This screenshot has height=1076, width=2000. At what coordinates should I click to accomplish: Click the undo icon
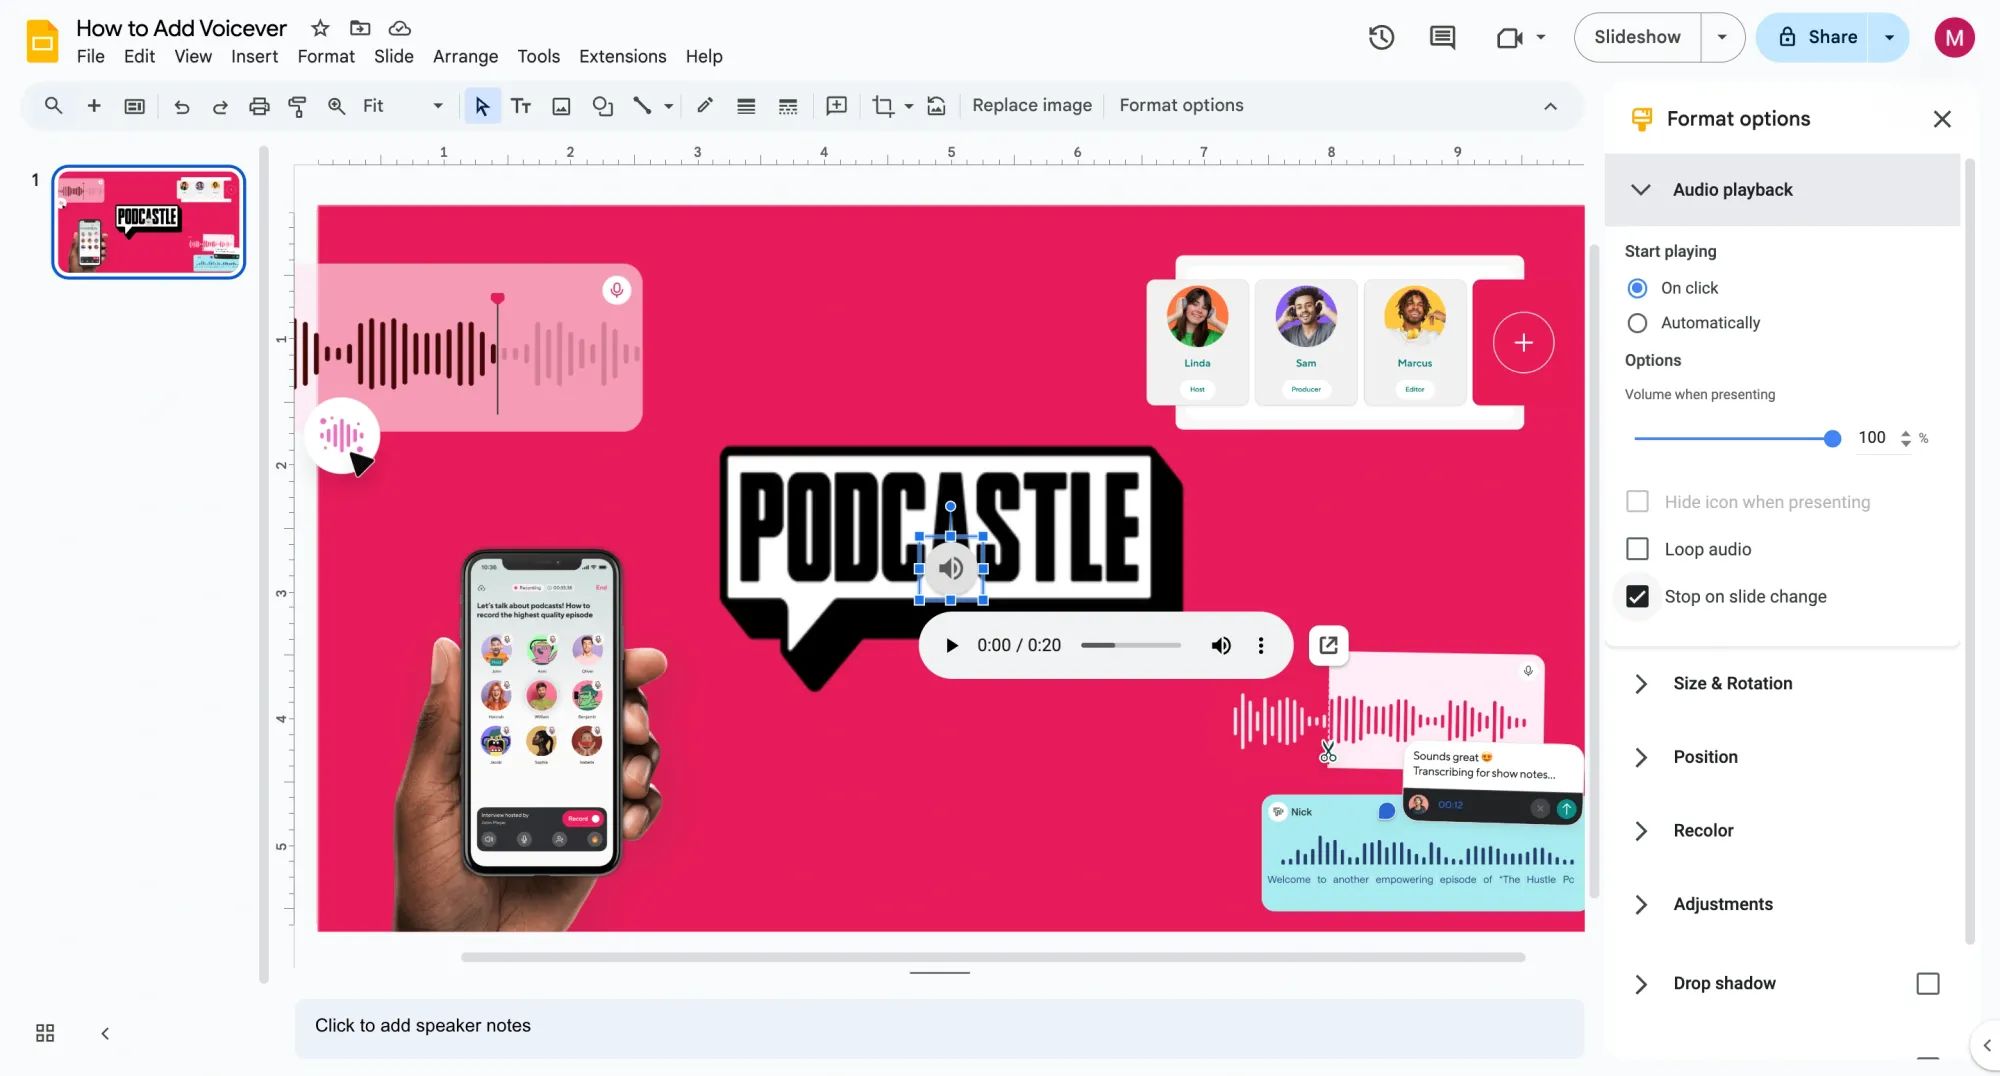(181, 105)
